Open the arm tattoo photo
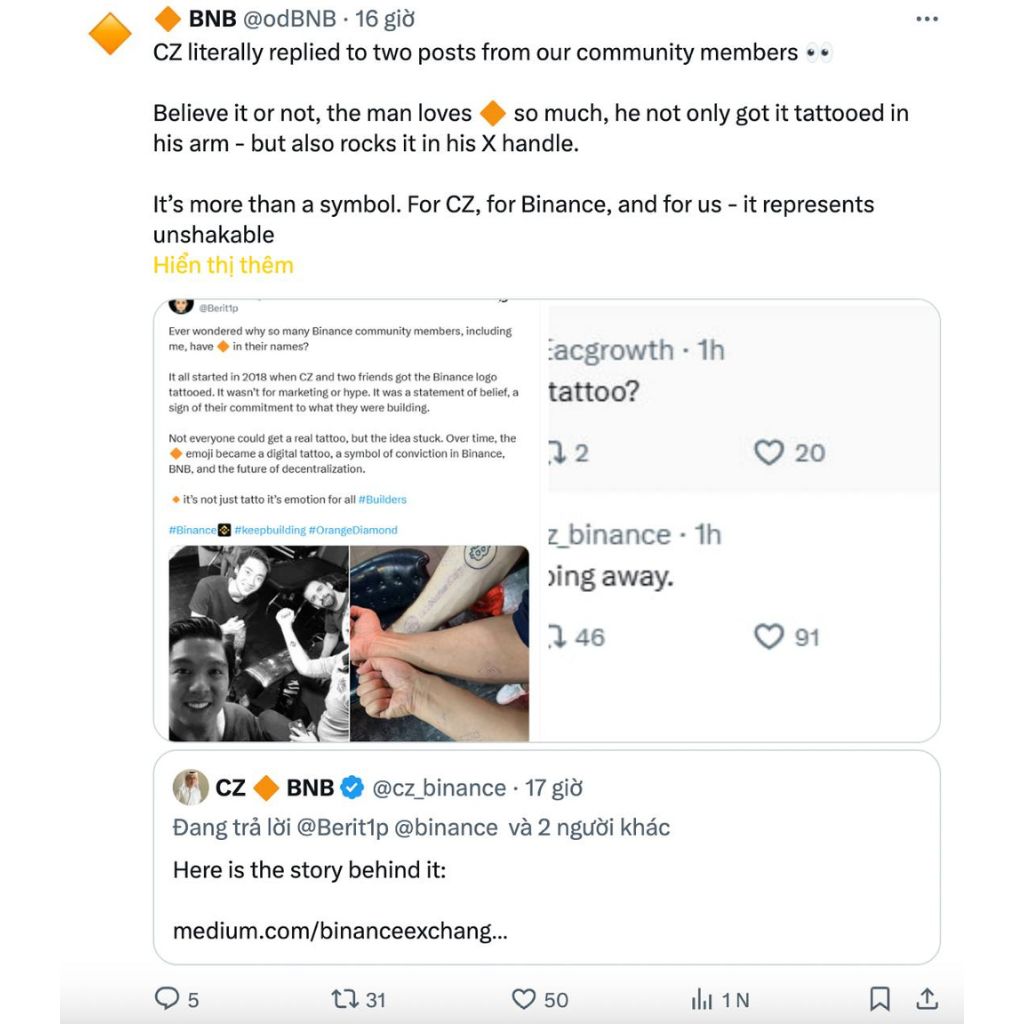 coord(439,643)
